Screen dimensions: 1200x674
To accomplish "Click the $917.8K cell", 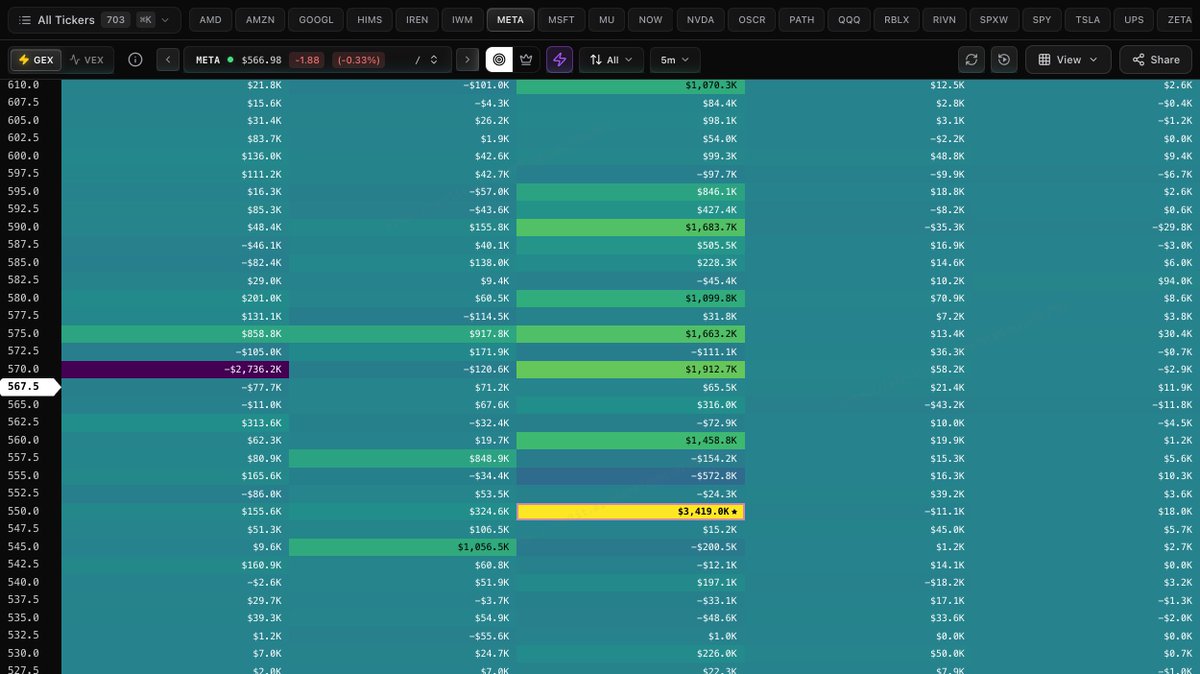I will [403, 334].
